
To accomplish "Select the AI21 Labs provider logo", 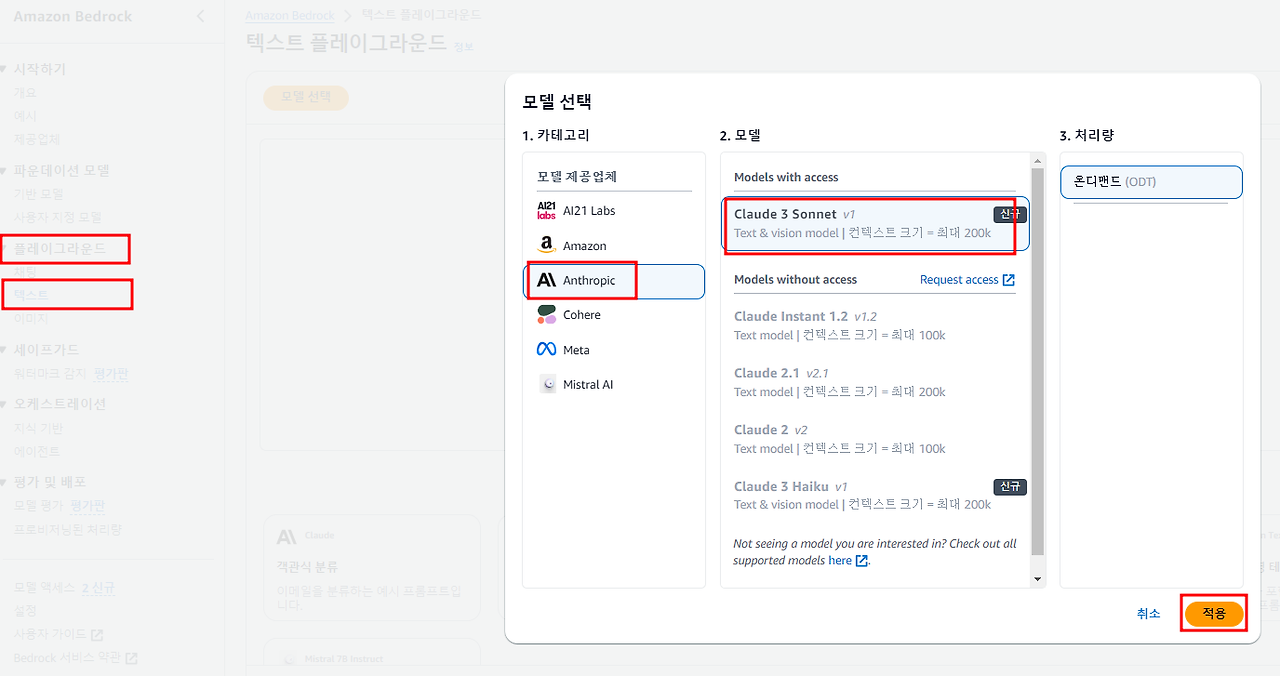I will (x=546, y=210).
